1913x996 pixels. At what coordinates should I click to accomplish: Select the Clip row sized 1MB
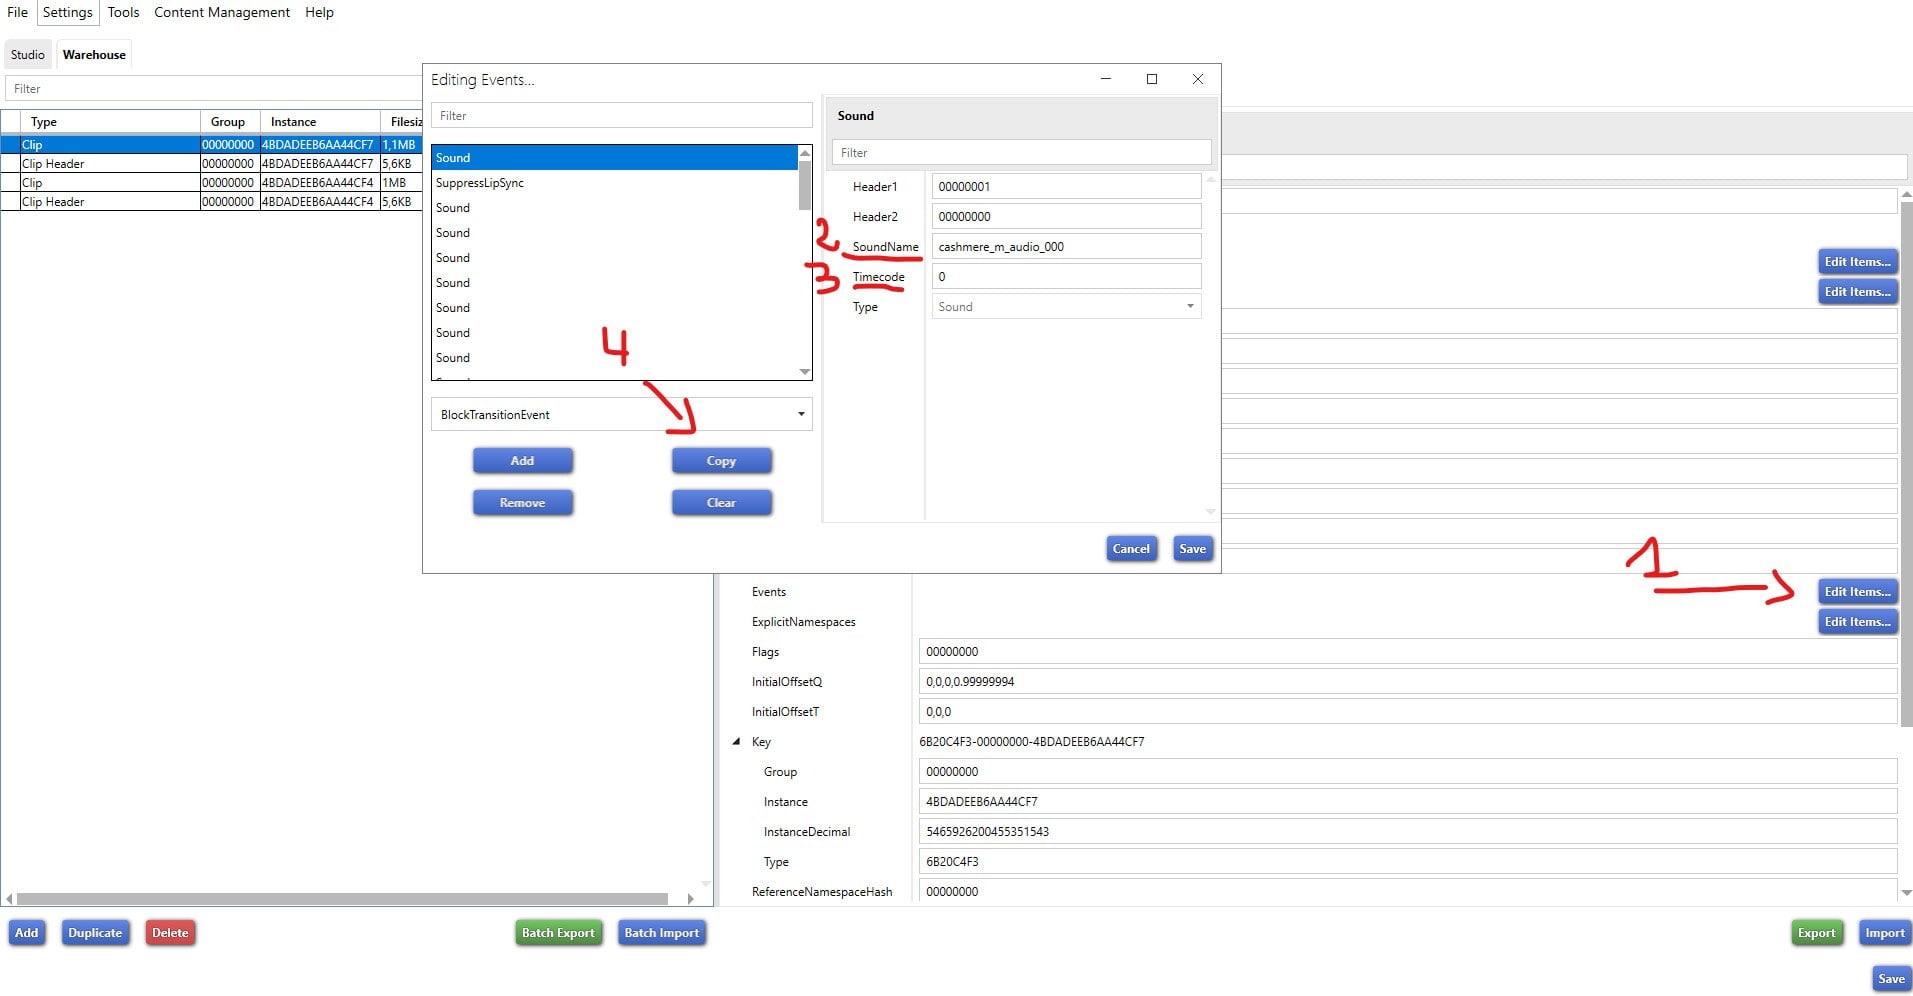click(x=211, y=183)
